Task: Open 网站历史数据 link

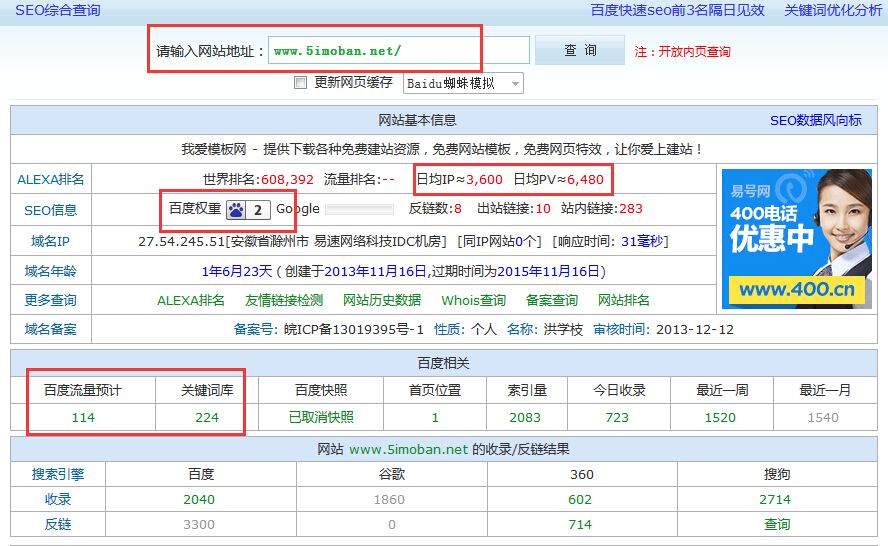Action: [x=382, y=300]
